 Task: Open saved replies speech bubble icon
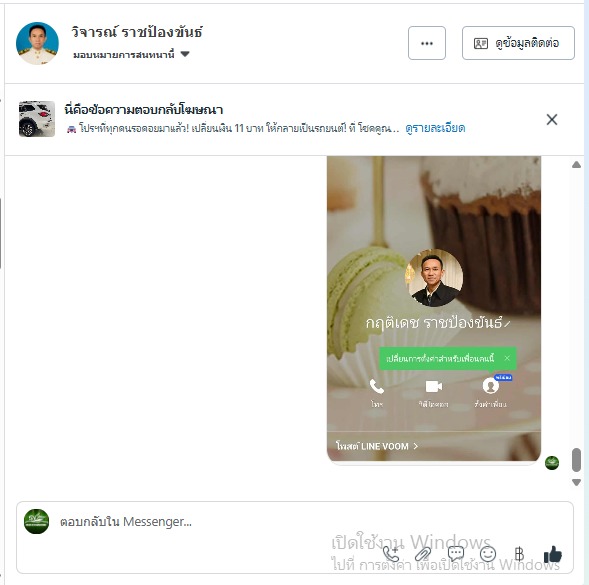(x=456, y=554)
